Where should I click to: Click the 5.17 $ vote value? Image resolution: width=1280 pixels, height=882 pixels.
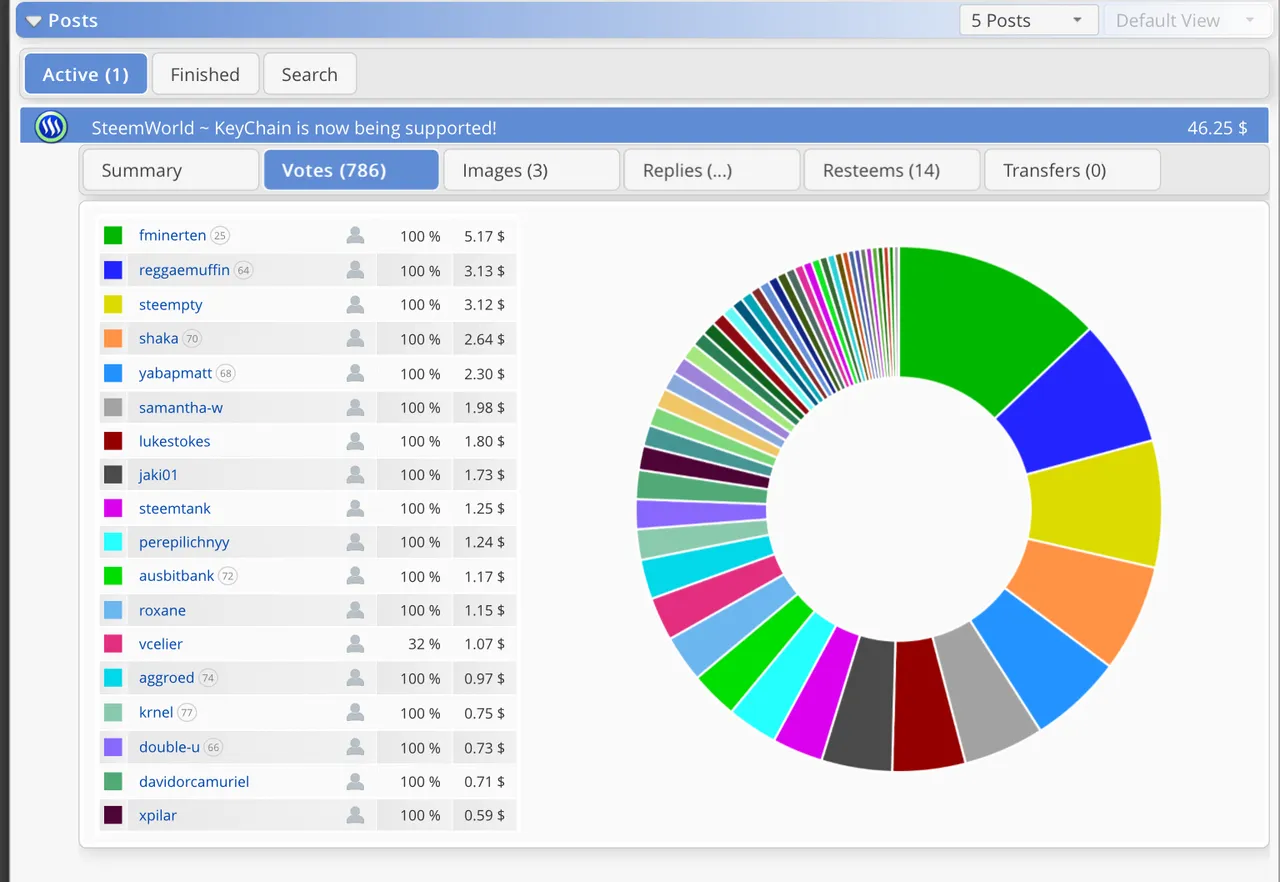(x=484, y=236)
